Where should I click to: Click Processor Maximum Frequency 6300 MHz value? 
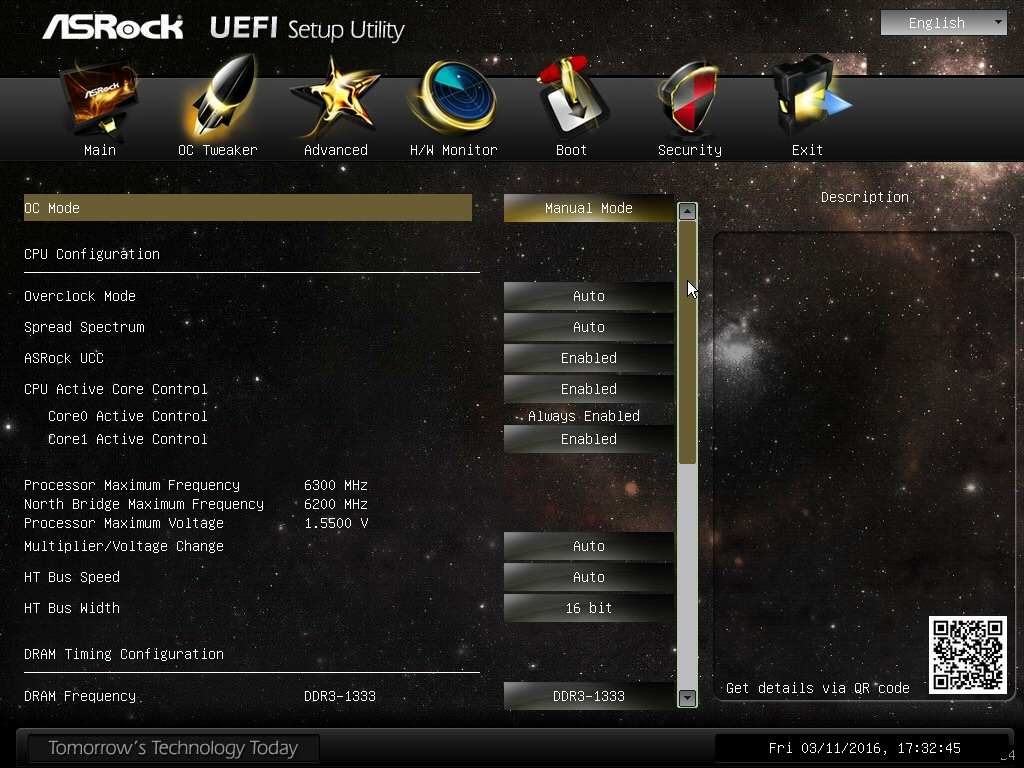pyautogui.click(x=336, y=485)
